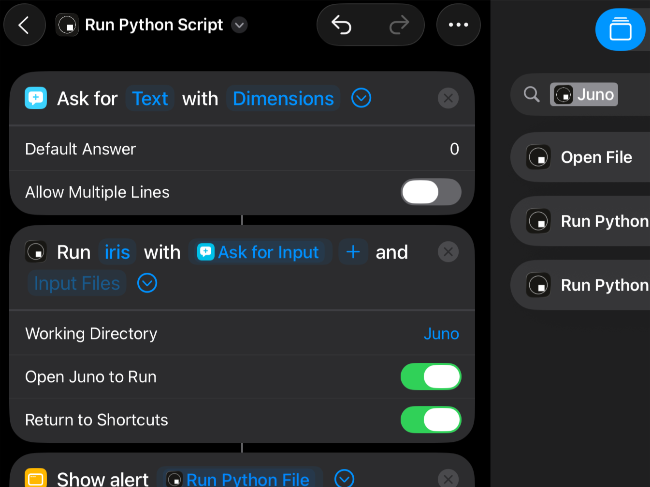
Task: Click the yellow Show alert action icon
Action: pos(36,479)
